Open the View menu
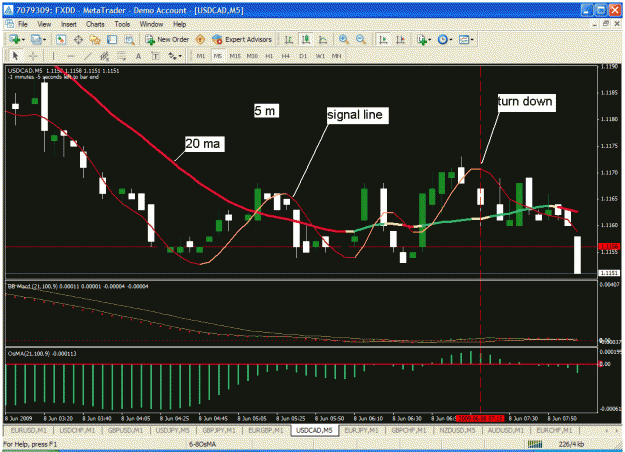 click(44, 24)
